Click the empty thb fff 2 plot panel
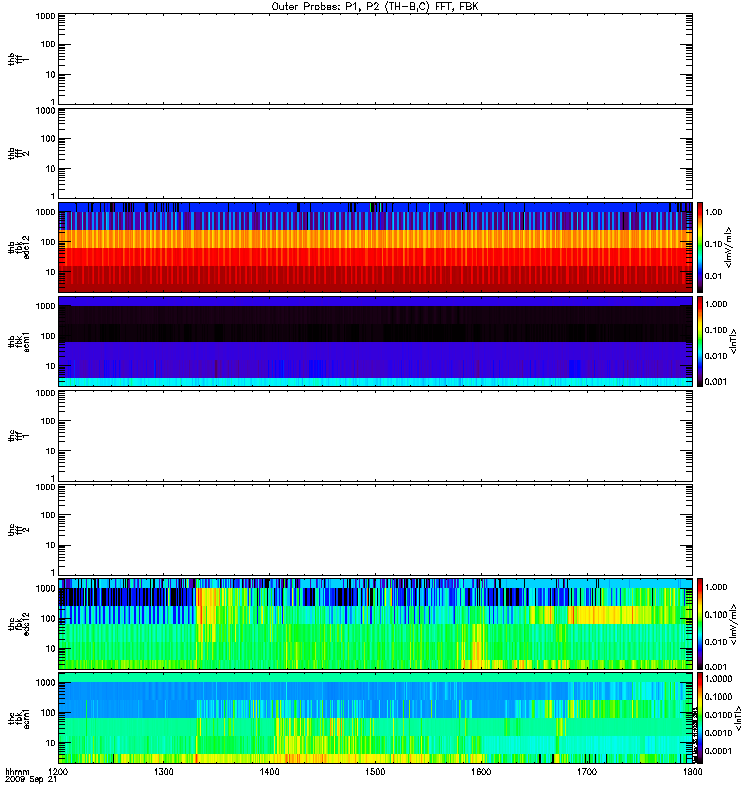The image size is (750, 800). click(375, 153)
